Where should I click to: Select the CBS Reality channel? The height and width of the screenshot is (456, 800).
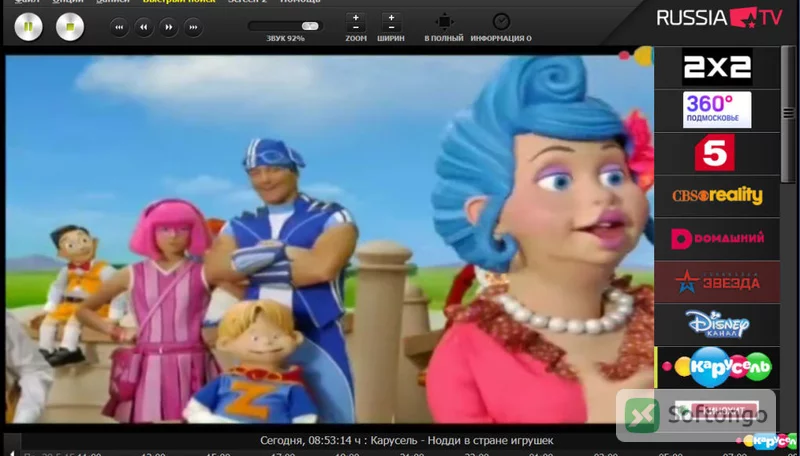tap(717, 195)
